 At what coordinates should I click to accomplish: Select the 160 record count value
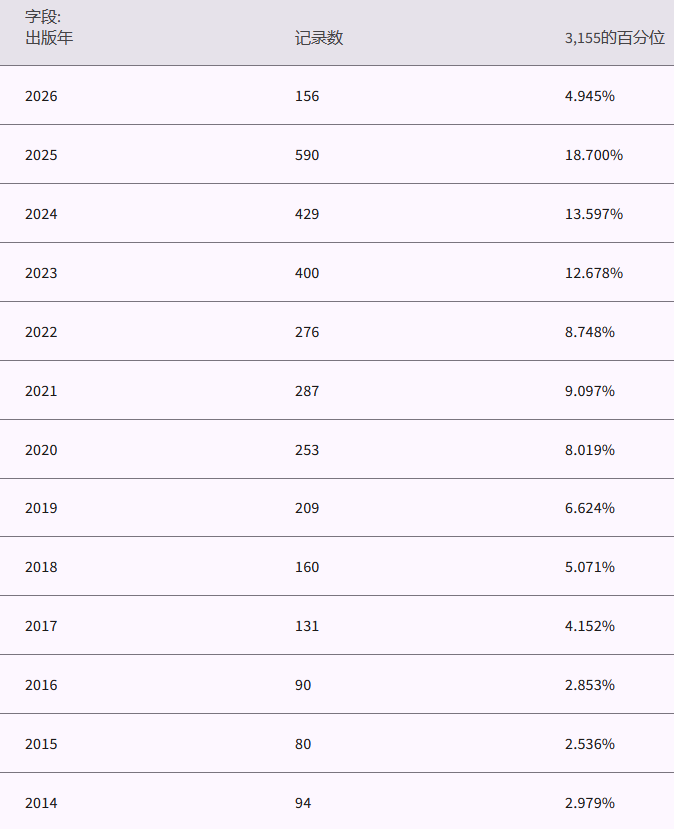[307, 567]
